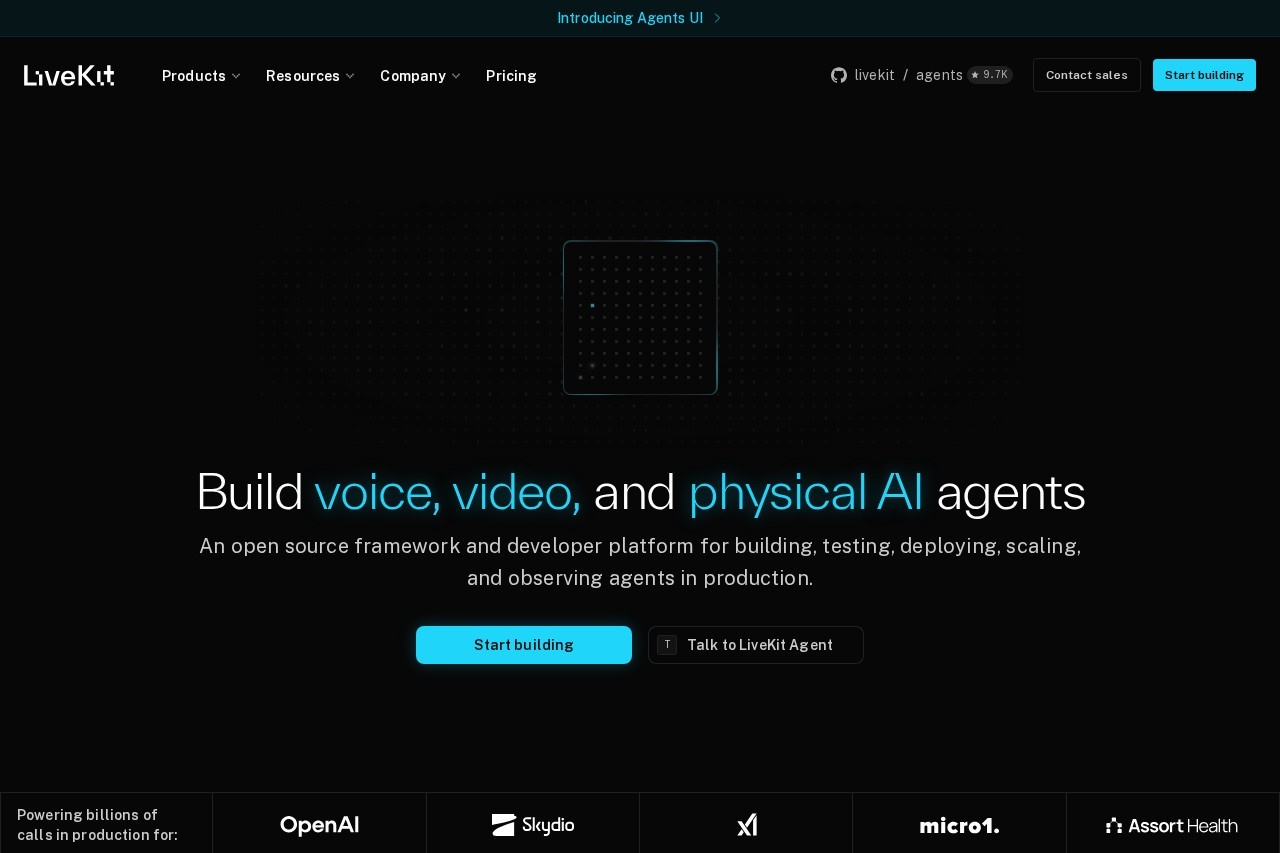Click the large Start building hero button
The image size is (1280, 853).
coord(524,645)
